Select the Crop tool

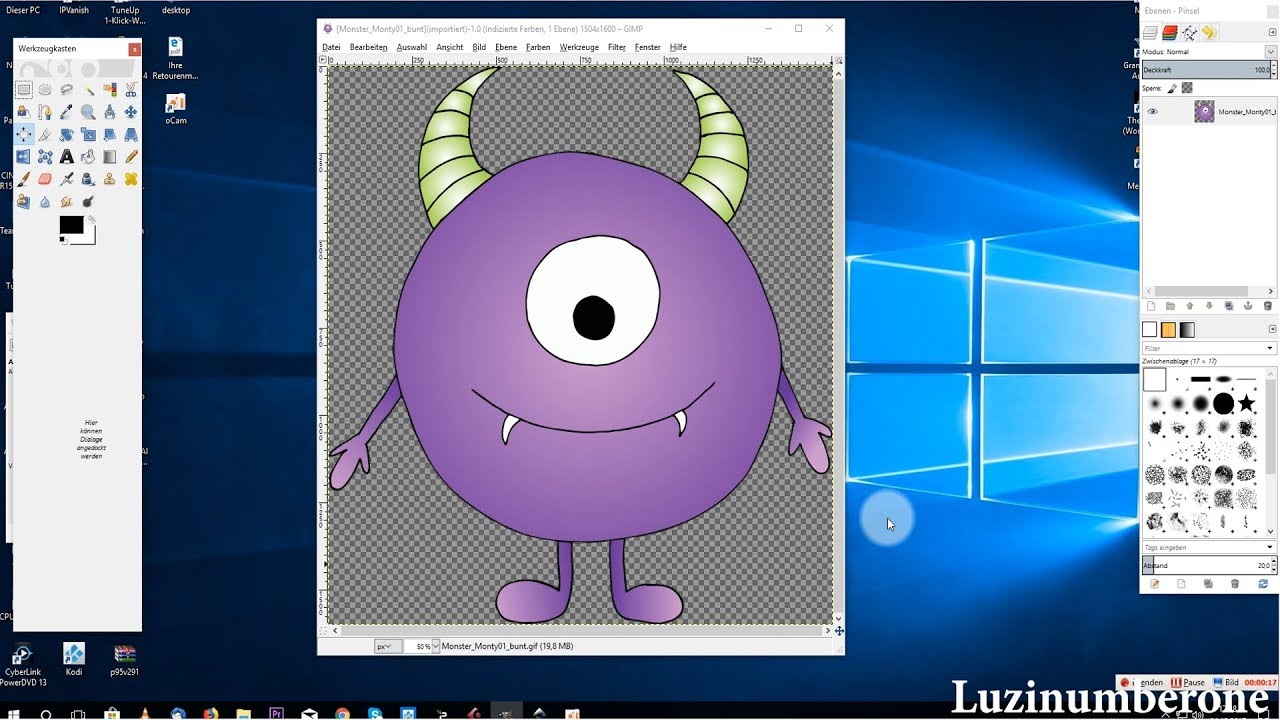45,134
